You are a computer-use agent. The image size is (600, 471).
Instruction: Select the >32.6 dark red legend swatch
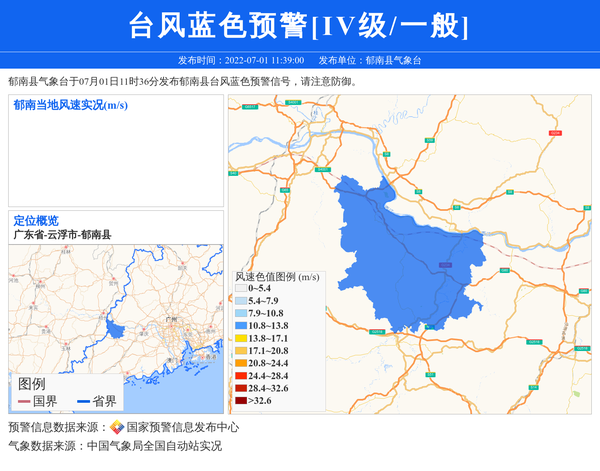[241, 401]
